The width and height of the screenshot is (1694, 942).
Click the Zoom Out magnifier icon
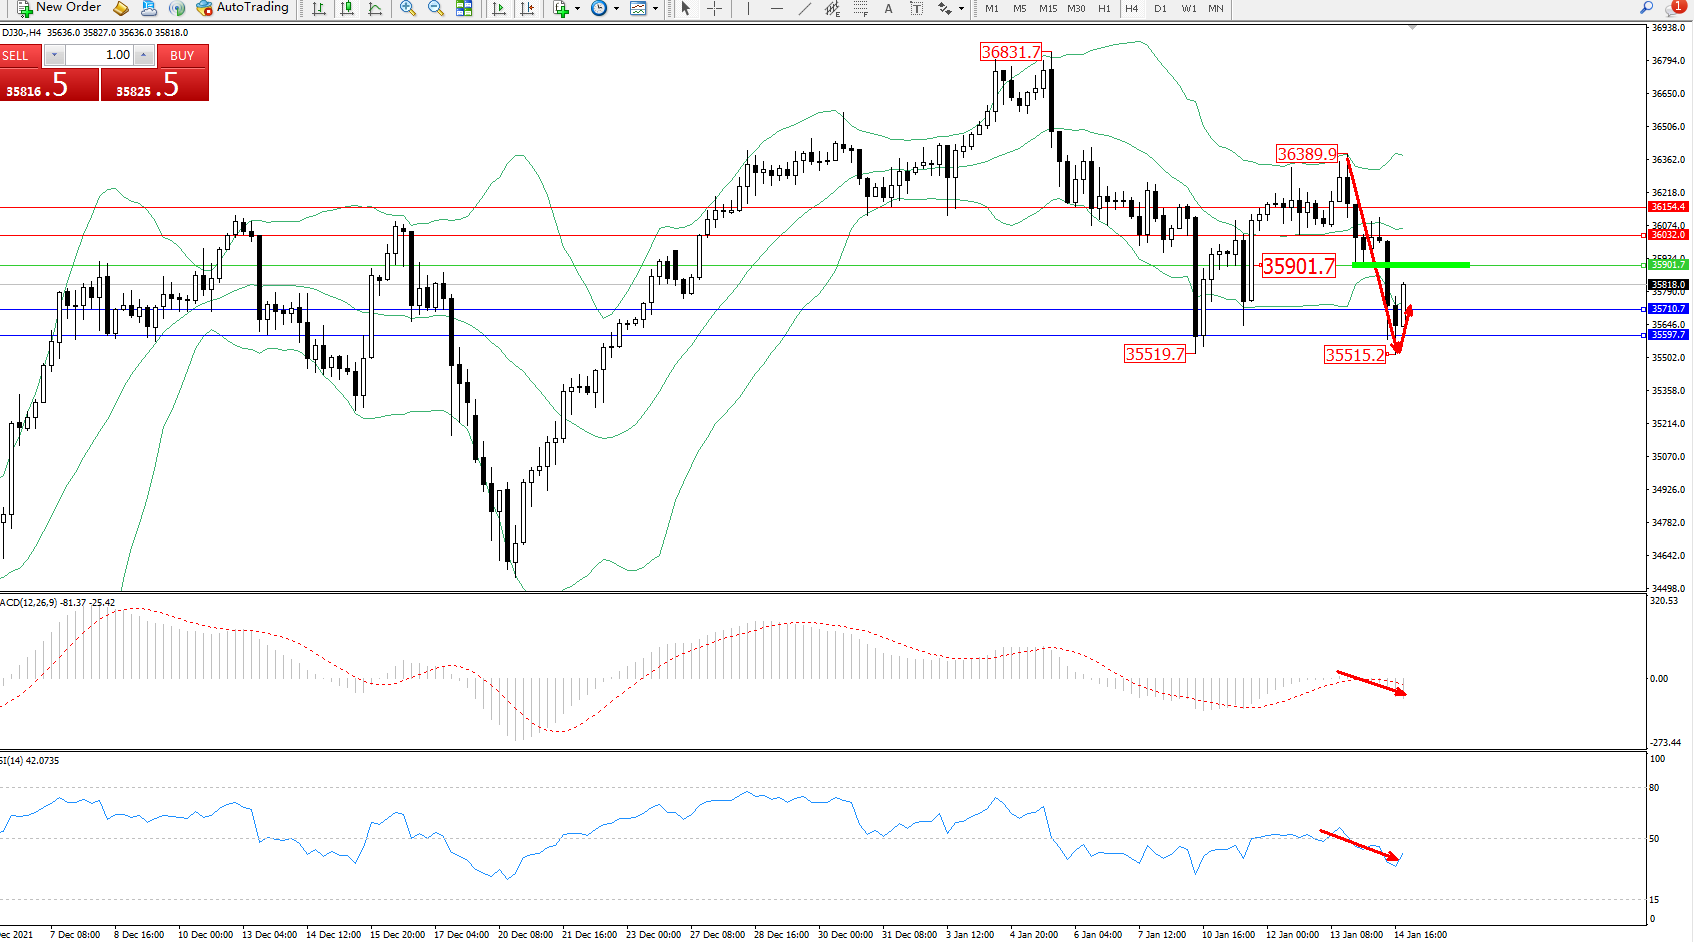tap(435, 8)
